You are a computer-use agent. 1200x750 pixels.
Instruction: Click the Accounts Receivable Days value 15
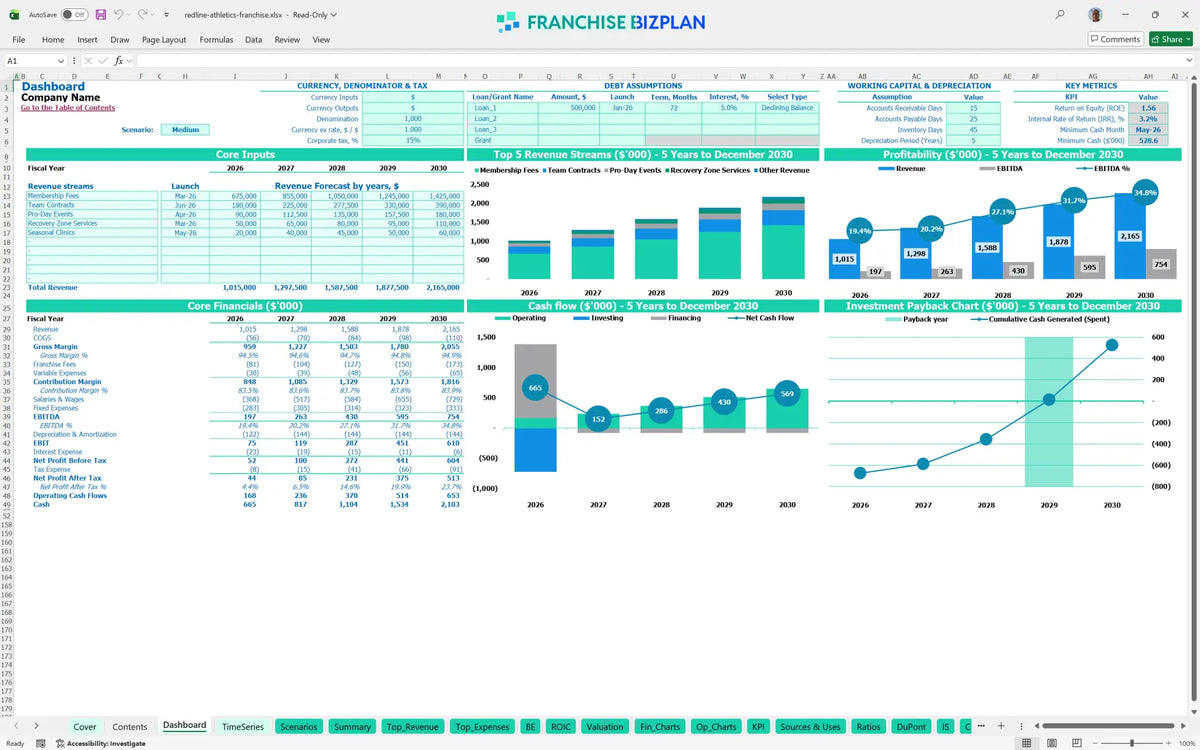click(x=973, y=108)
